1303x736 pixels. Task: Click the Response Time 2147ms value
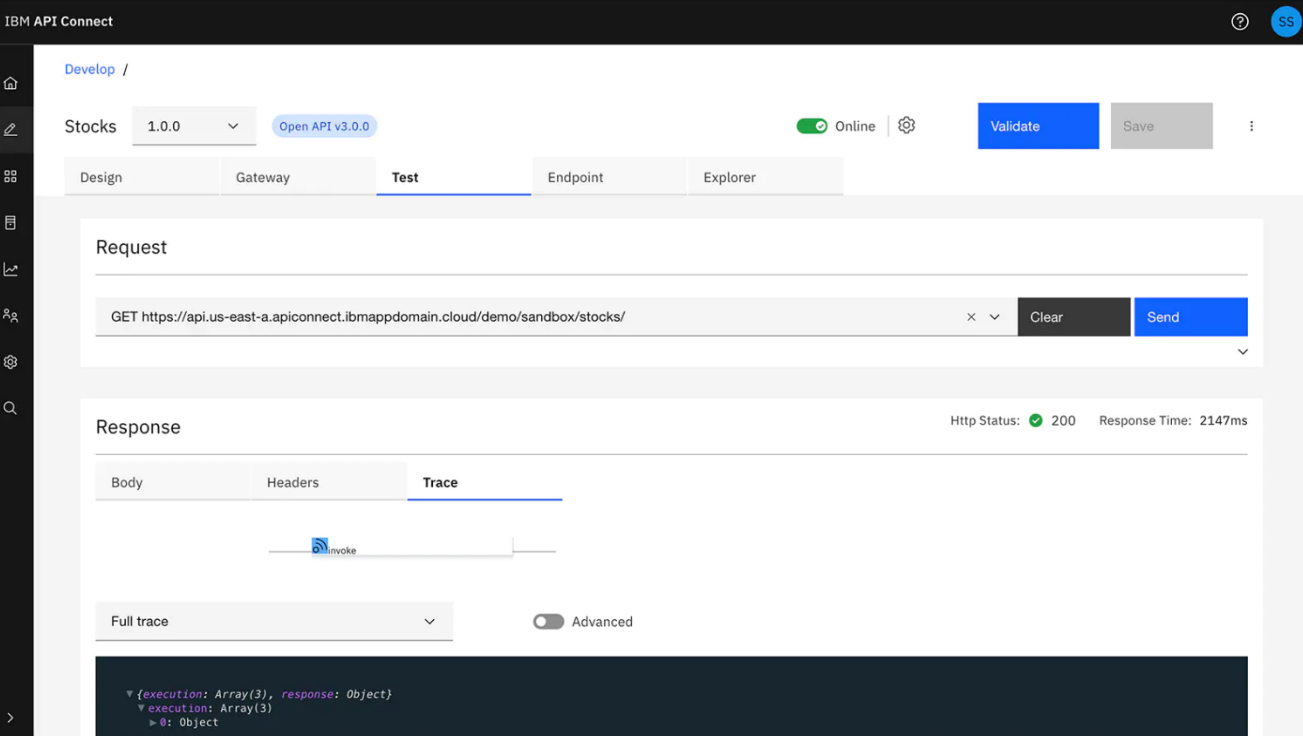(1223, 421)
